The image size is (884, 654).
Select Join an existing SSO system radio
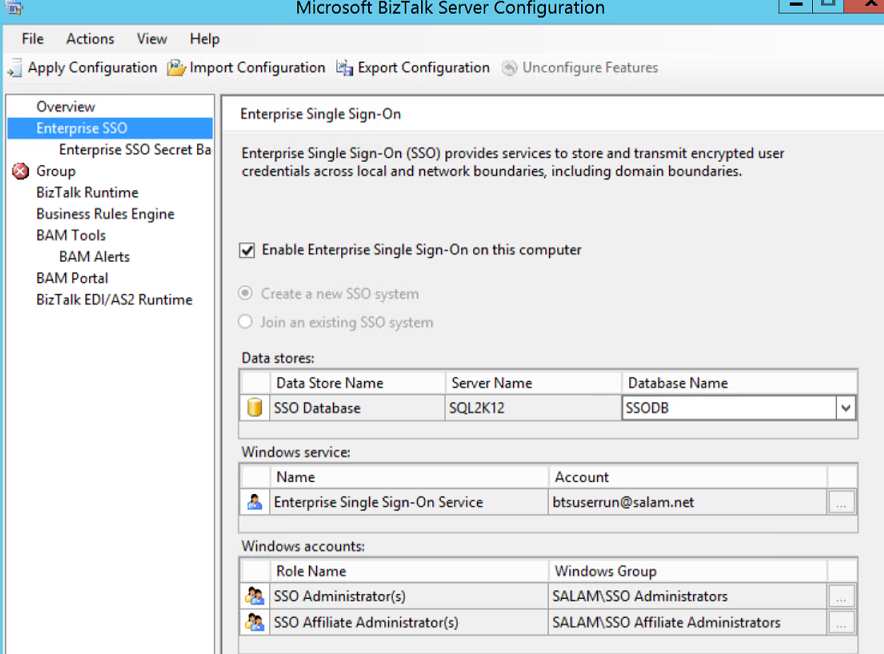245,322
